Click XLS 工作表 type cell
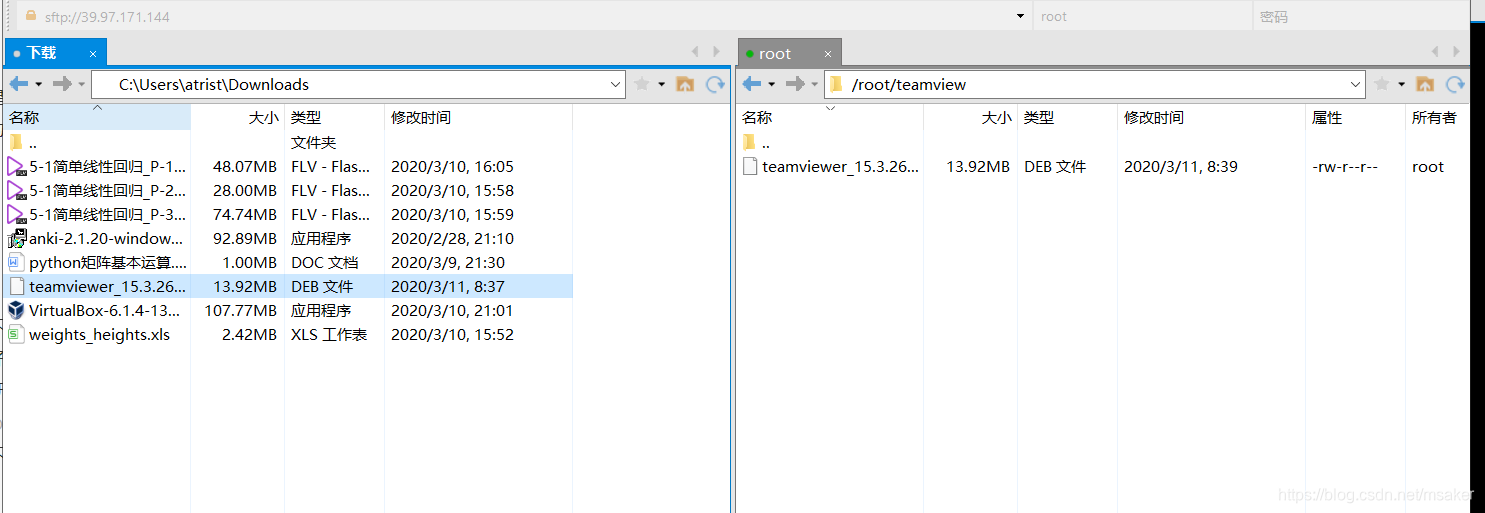1485x513 pixels. pos(329,335)
